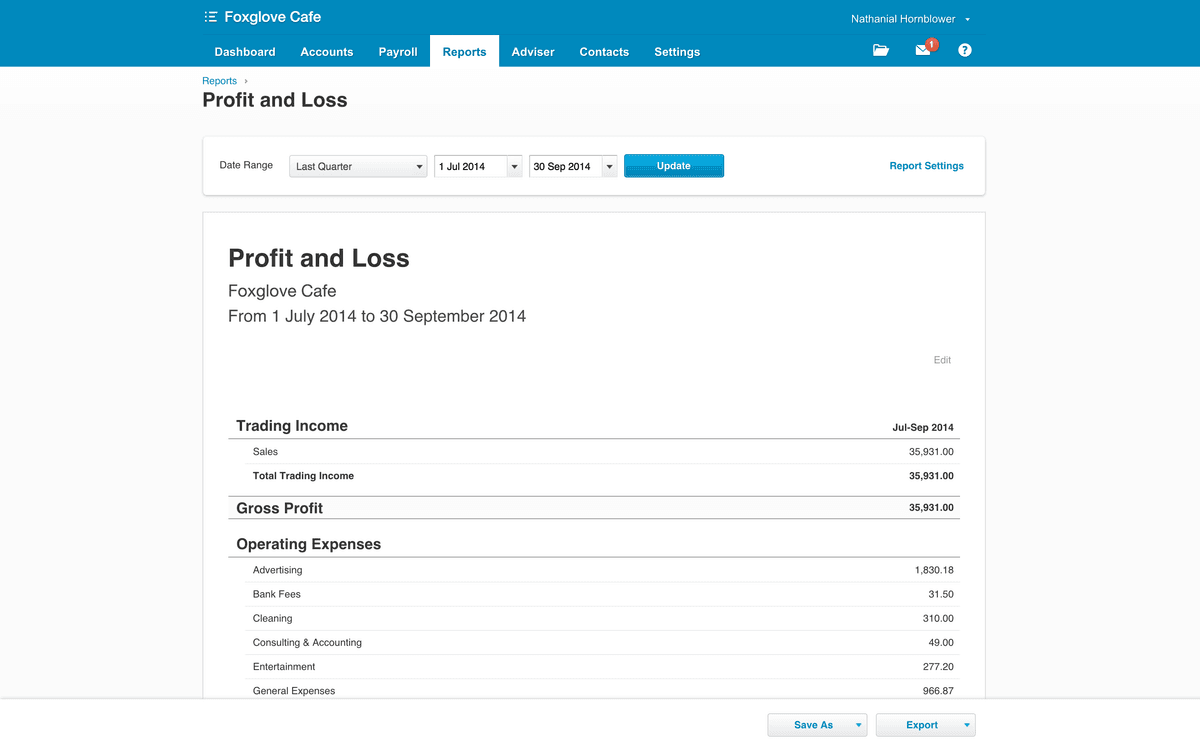Open the Save As dropdown arrow
Screen dimensions: 1200x750
859,725
